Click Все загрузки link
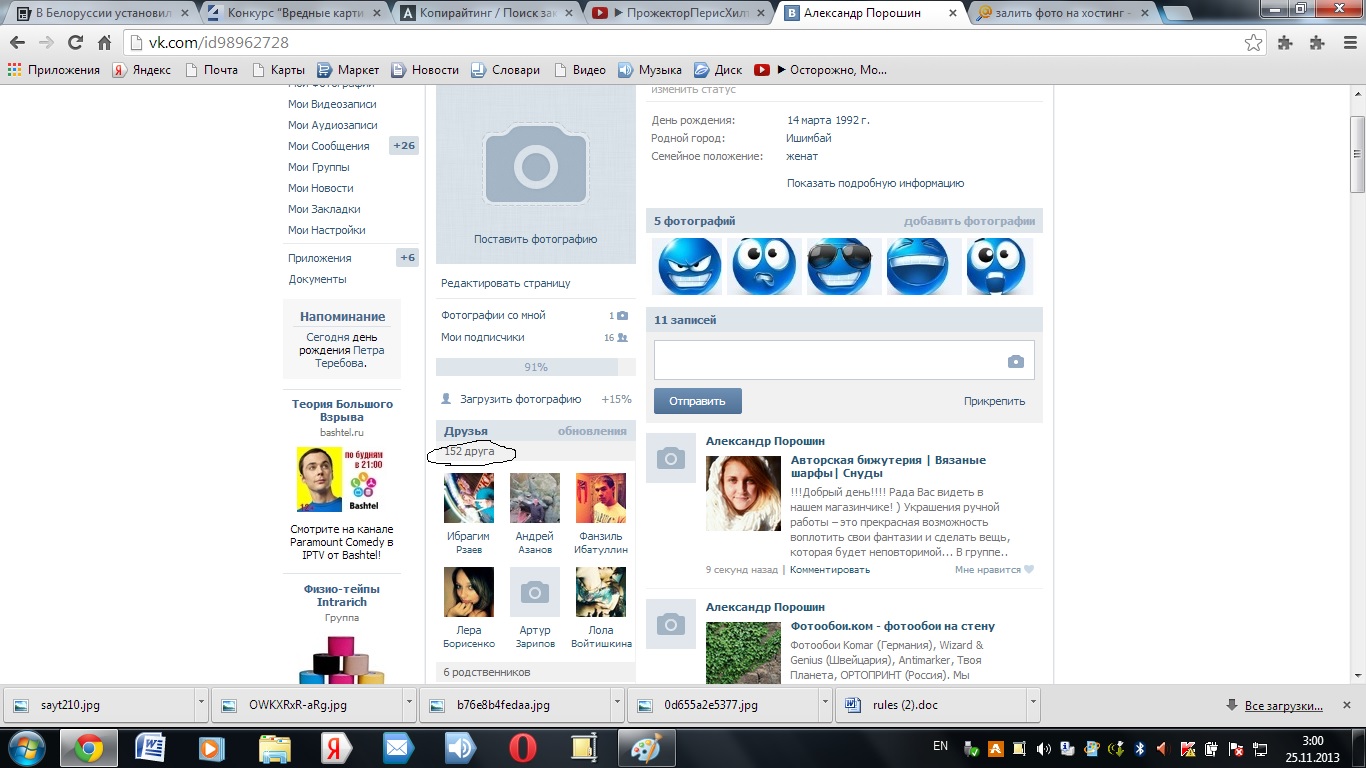 click(1284, 705)
